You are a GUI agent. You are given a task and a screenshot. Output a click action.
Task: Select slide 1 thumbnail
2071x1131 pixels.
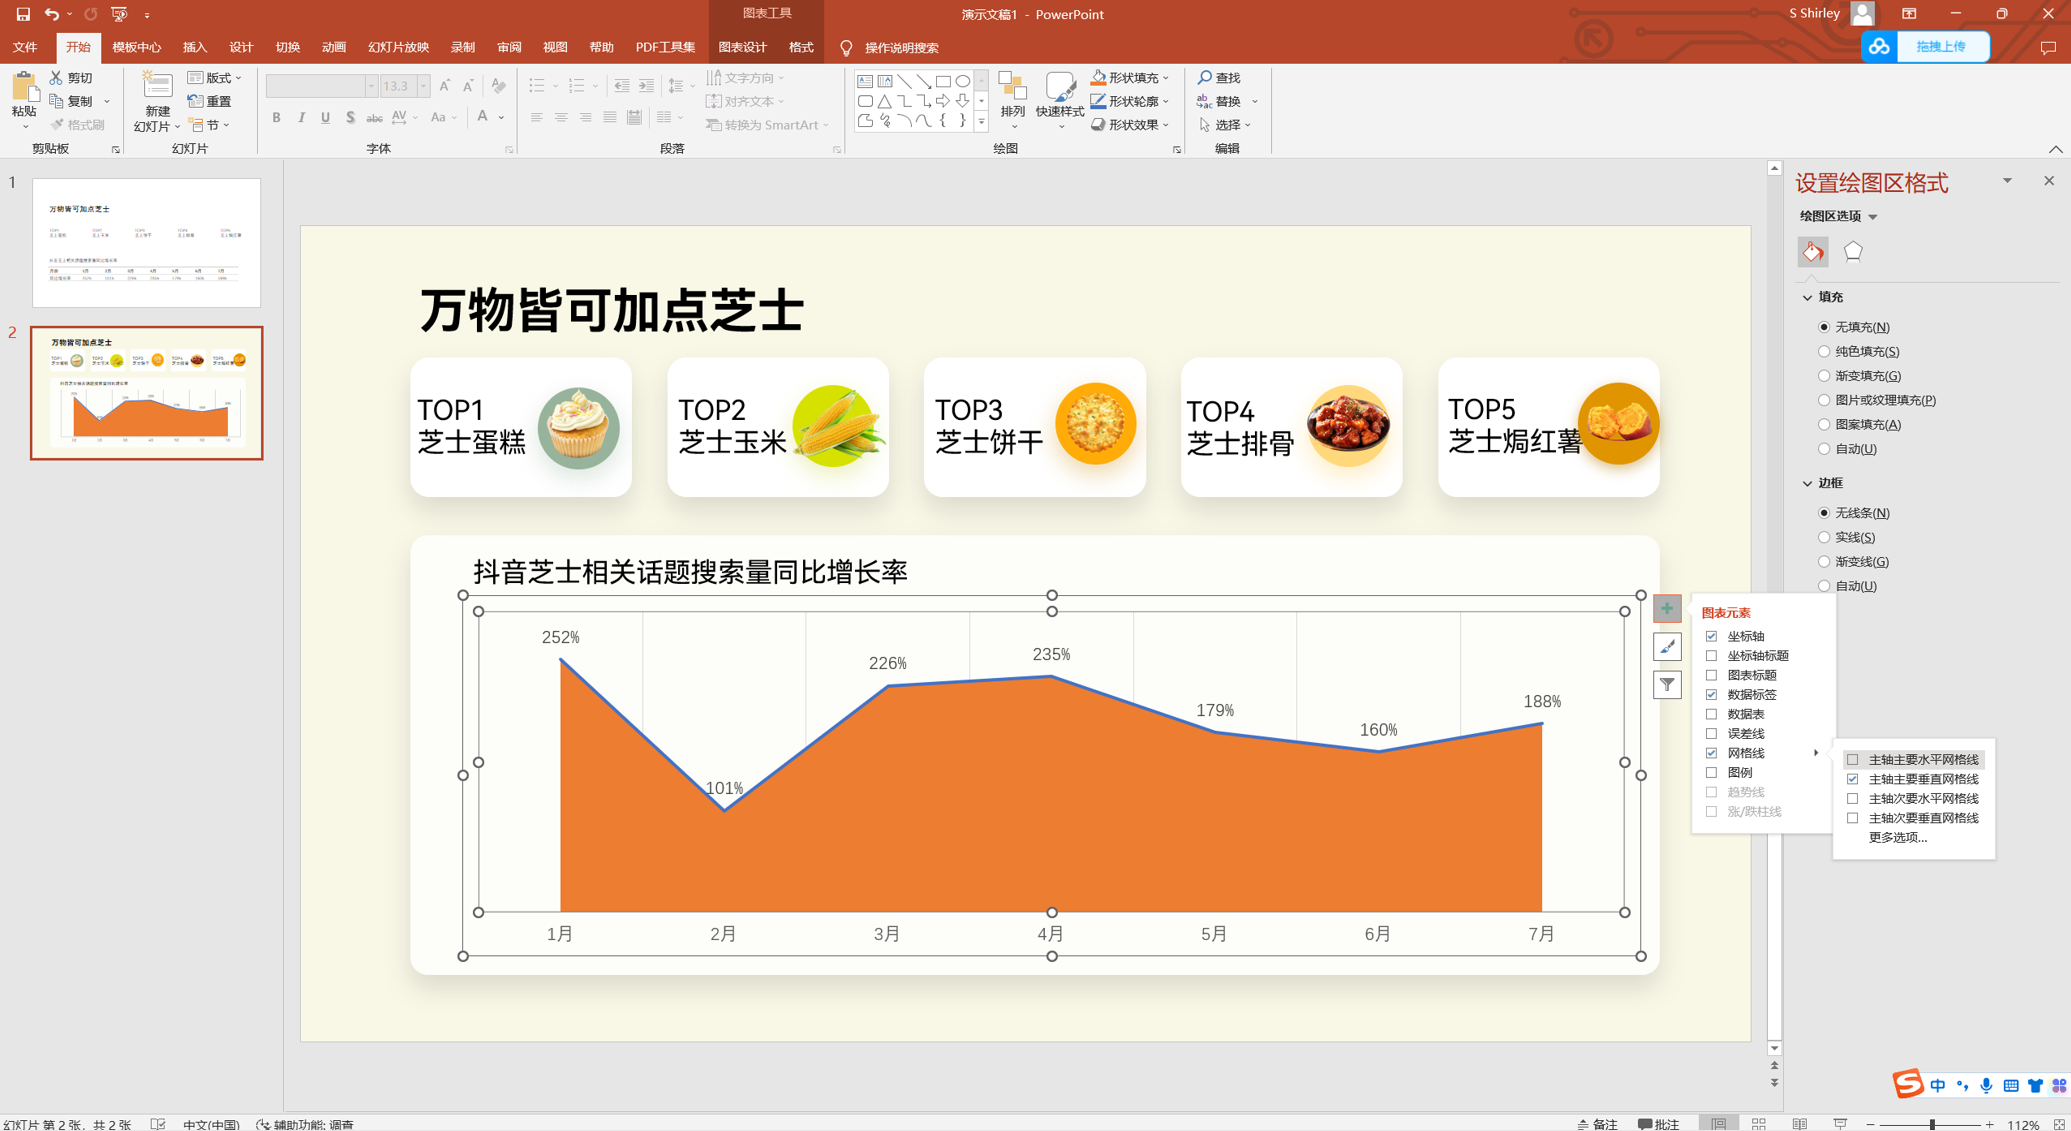[146, 243]
